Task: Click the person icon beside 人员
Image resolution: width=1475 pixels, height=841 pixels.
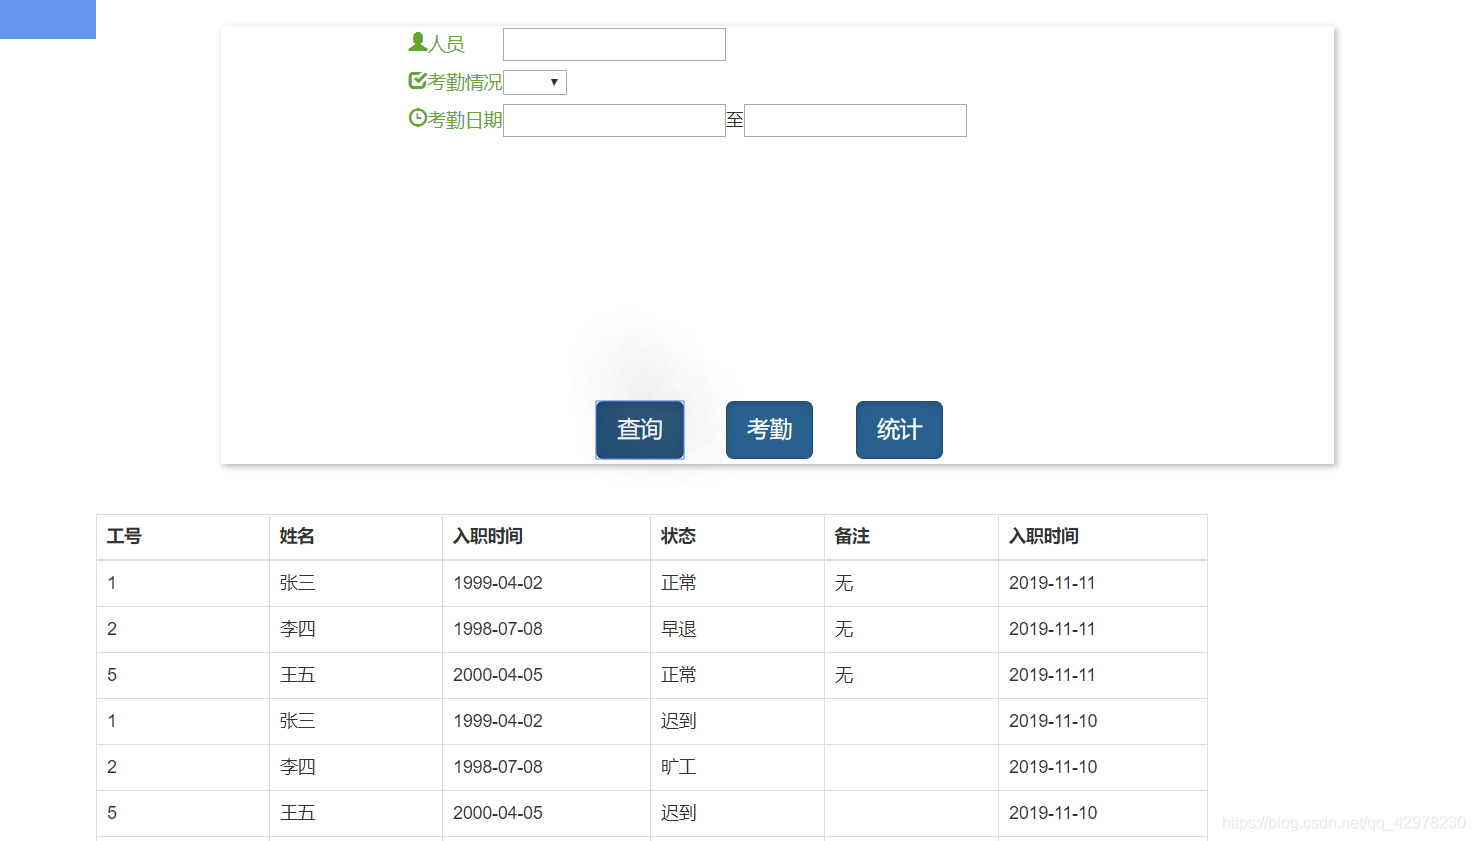Action: [x=418, y=42]
